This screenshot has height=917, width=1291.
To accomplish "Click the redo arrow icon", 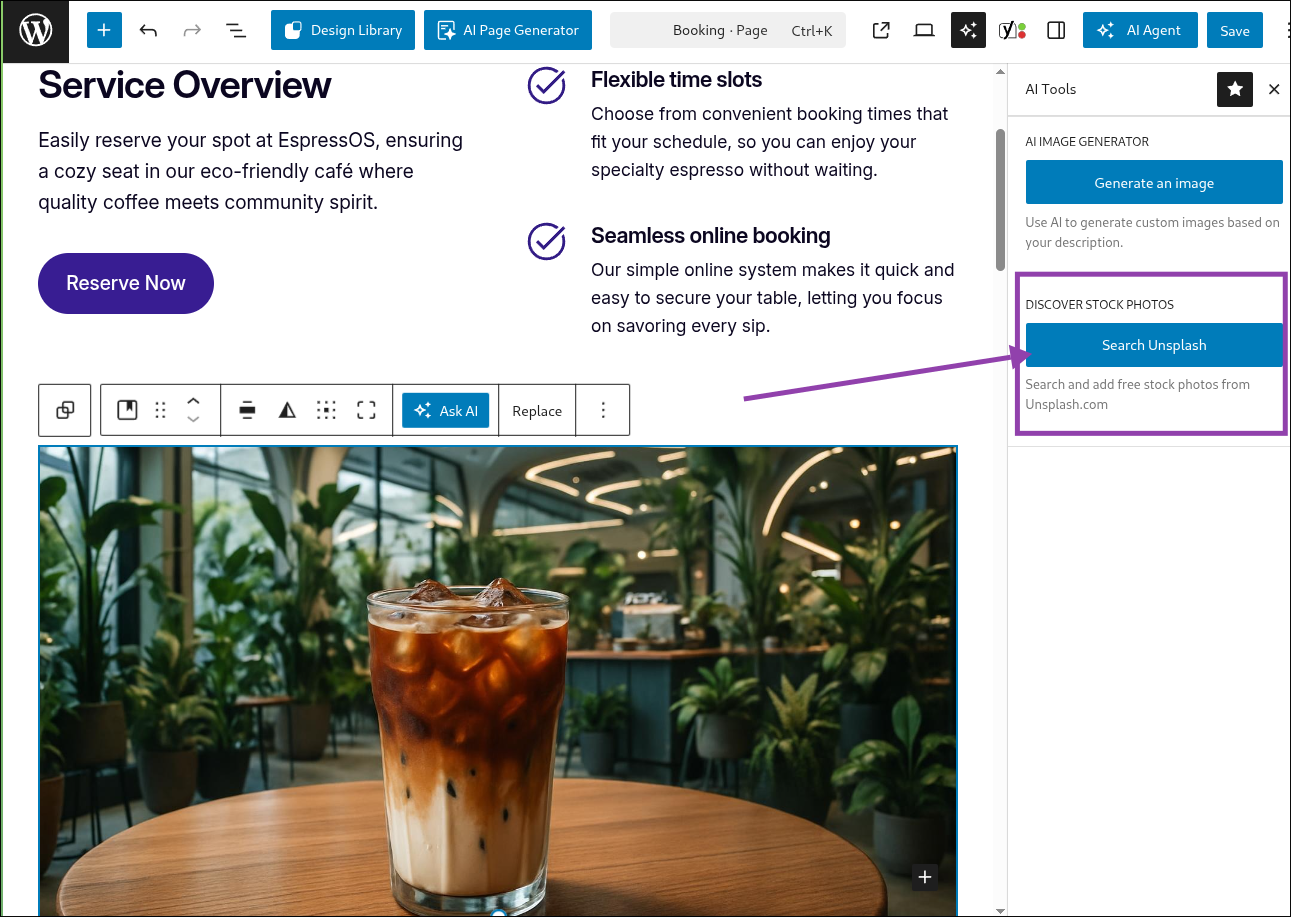I will (192, 30).
